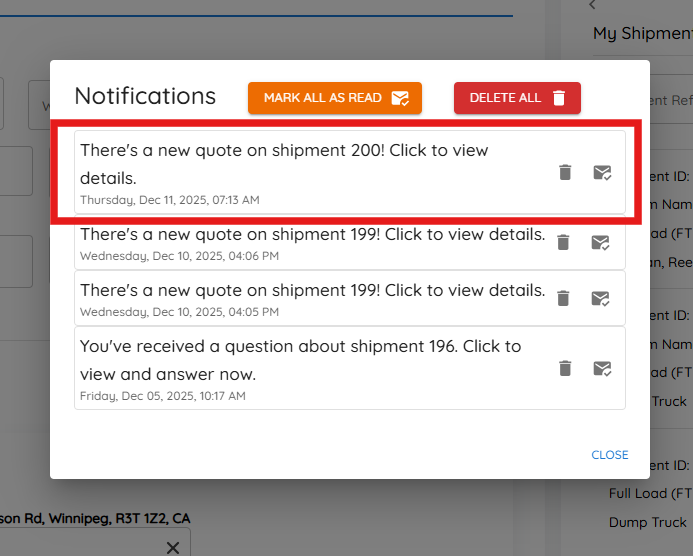The image size is (693, 556).
Task: Click the Delete All button
Action: pos(517,98)
